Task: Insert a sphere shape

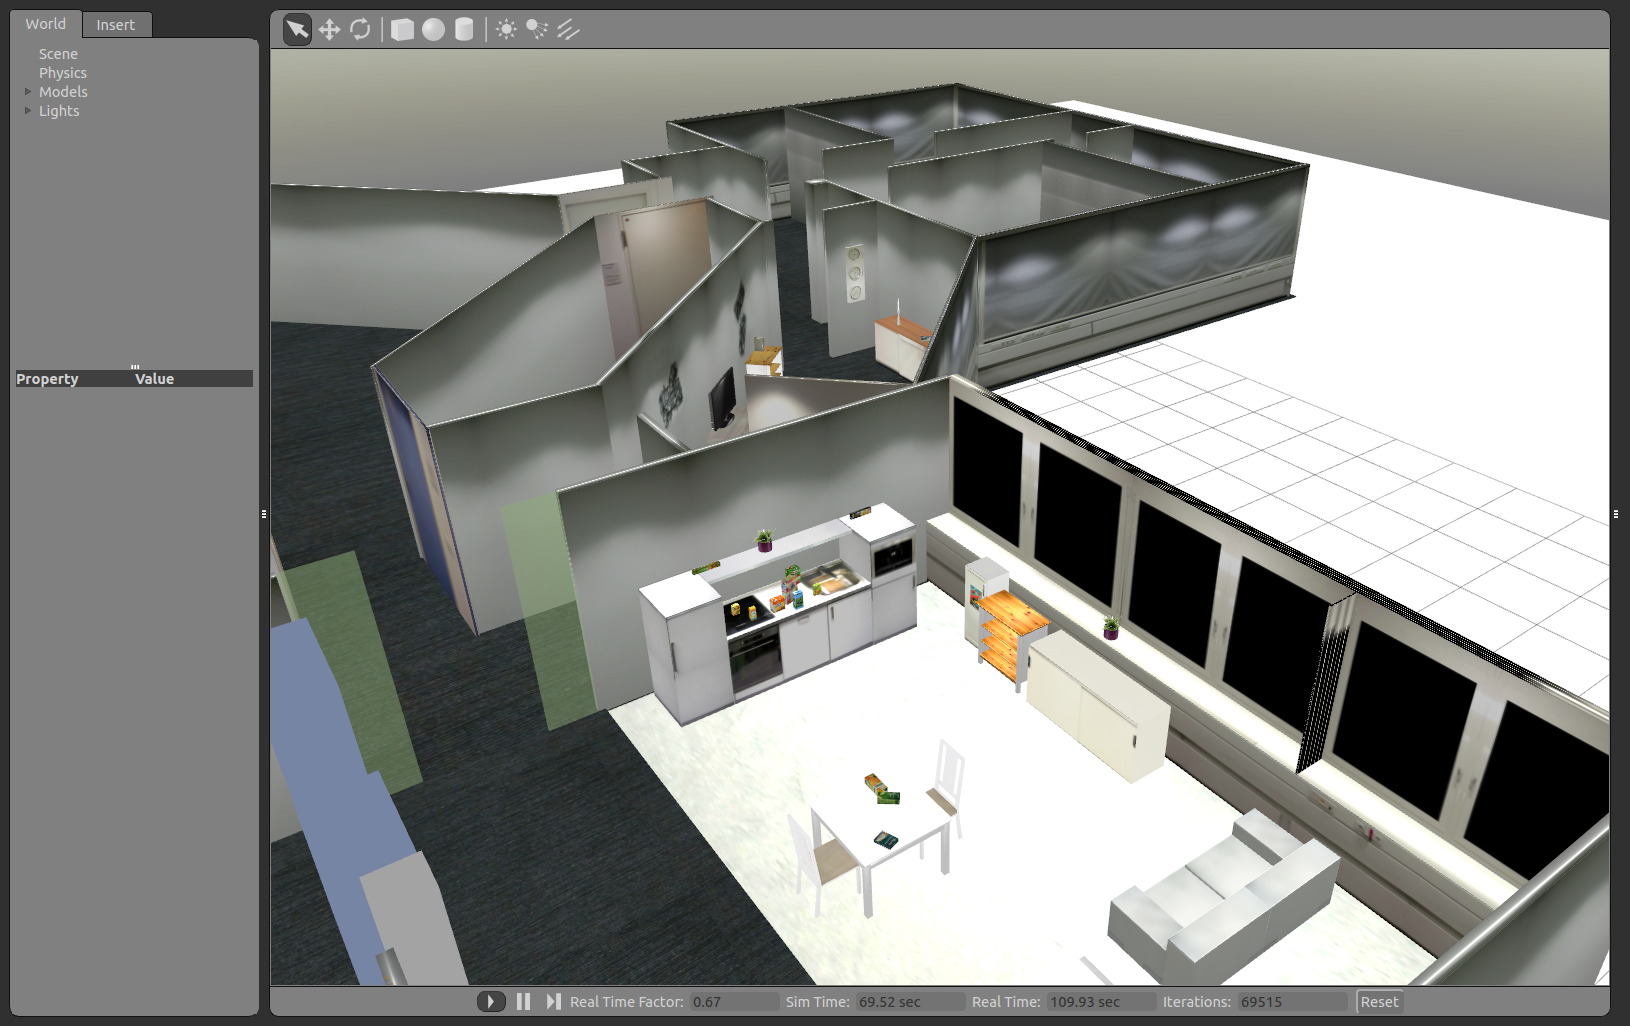Action: pos(433,30)
